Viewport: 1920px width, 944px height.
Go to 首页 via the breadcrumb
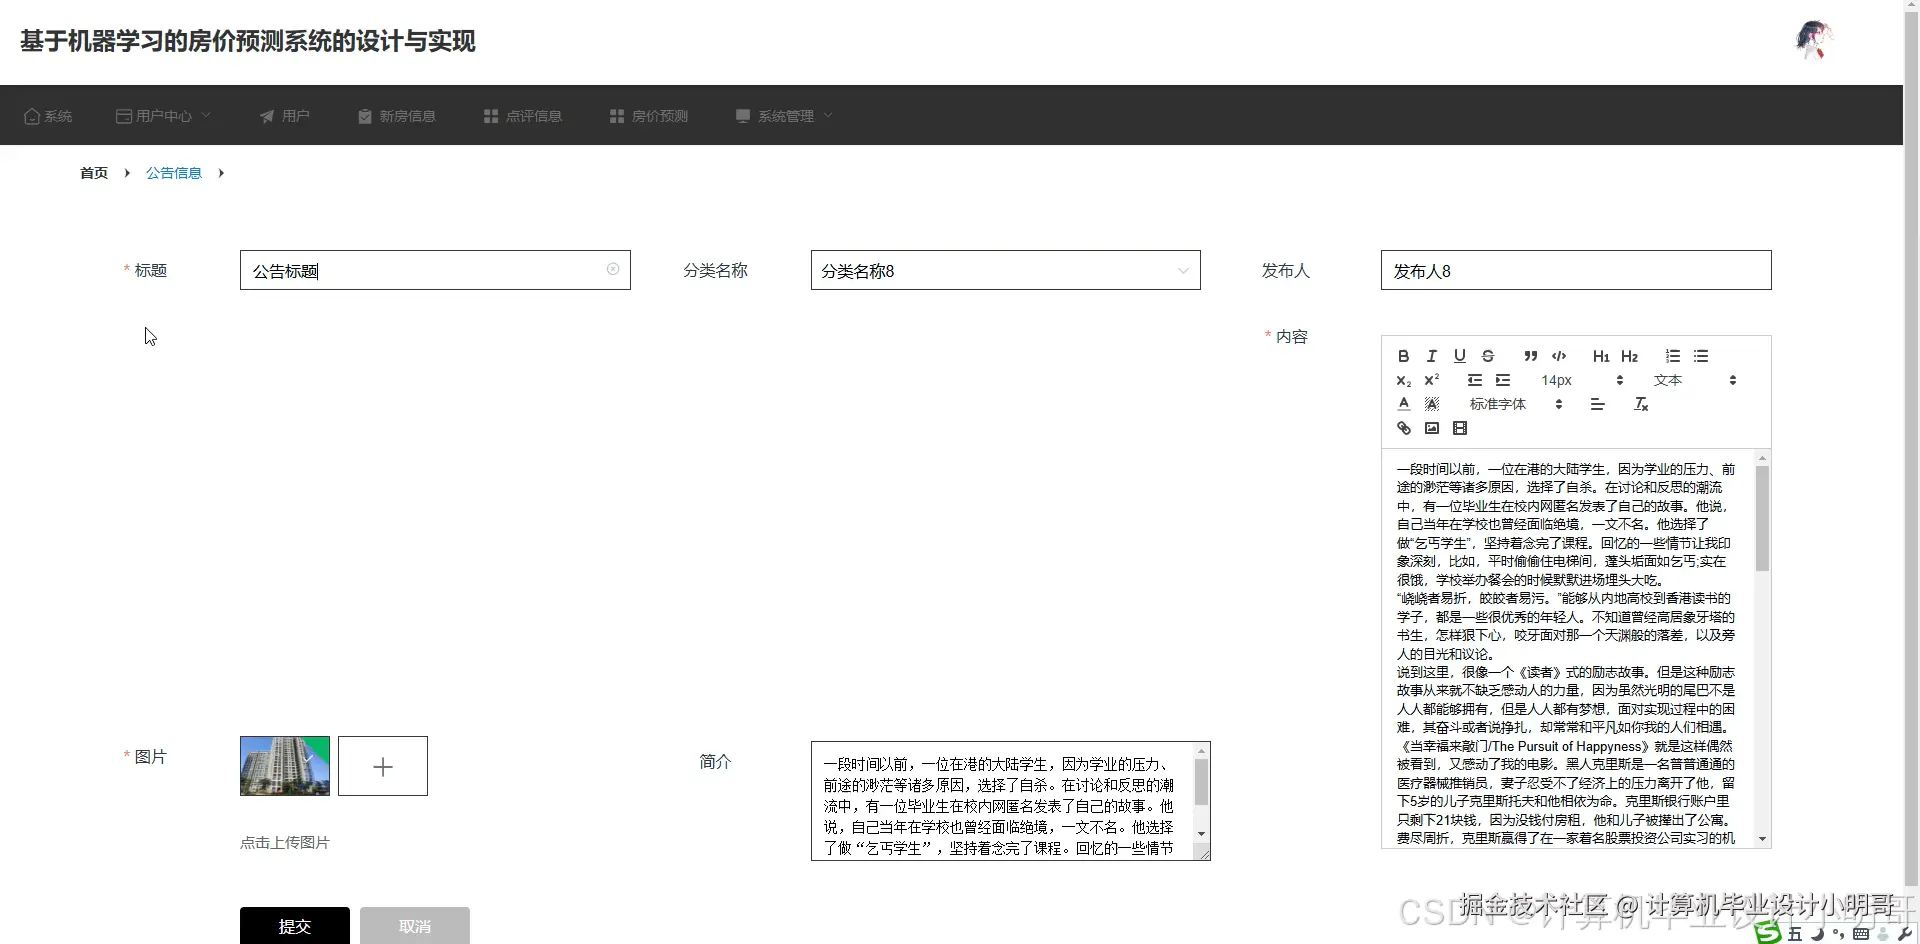click(x=92, y=172)
